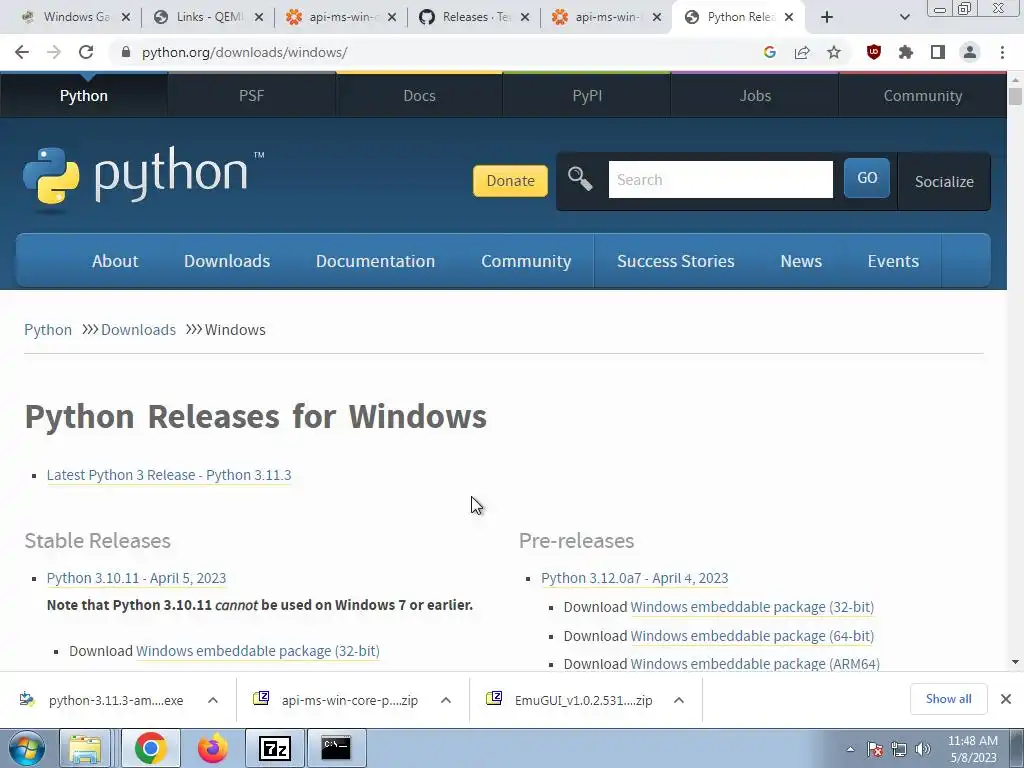The image size is (1024, 768).
Task: Open the new tab plus button
Action: click(827, 17)
